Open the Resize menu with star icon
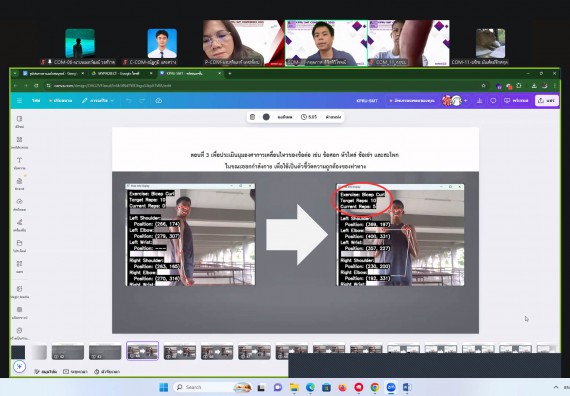 coord(60,100)
